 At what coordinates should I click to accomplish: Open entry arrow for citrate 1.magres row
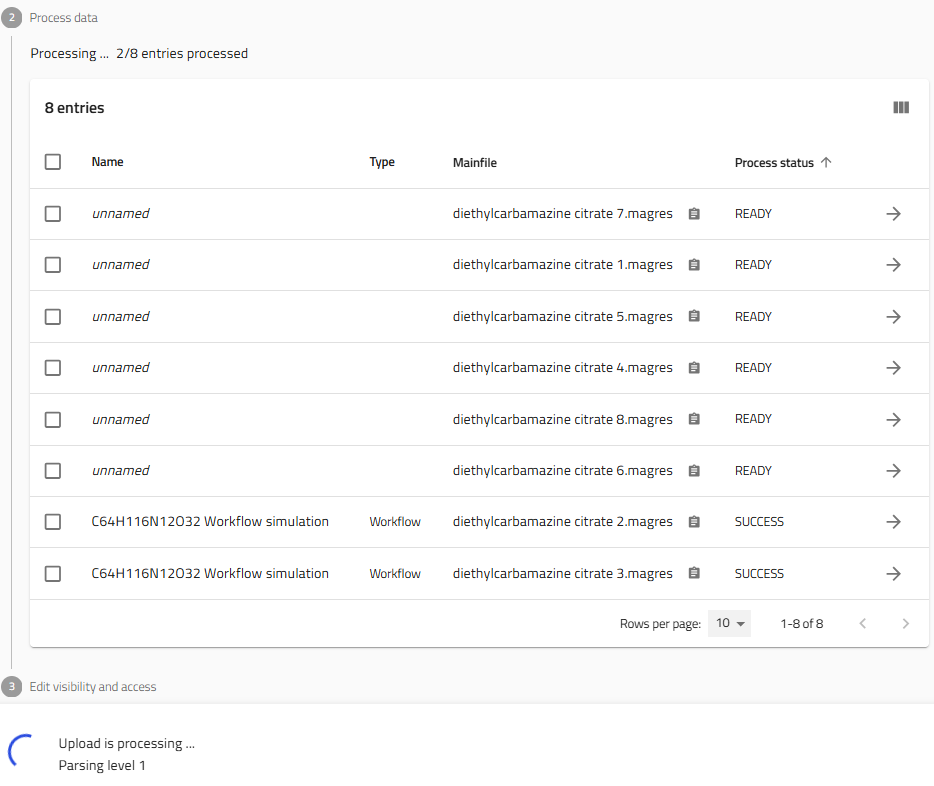pos(893,264)
